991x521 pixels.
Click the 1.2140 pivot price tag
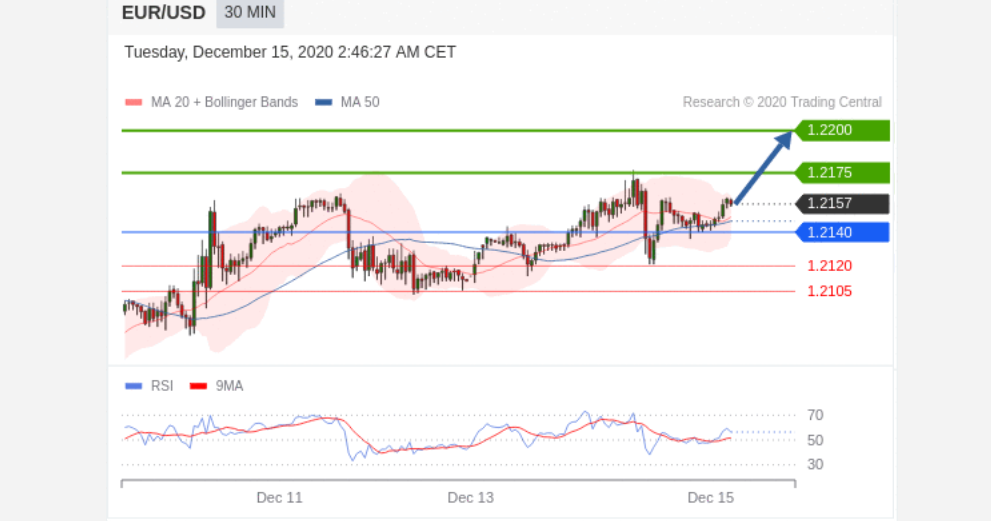842,233
